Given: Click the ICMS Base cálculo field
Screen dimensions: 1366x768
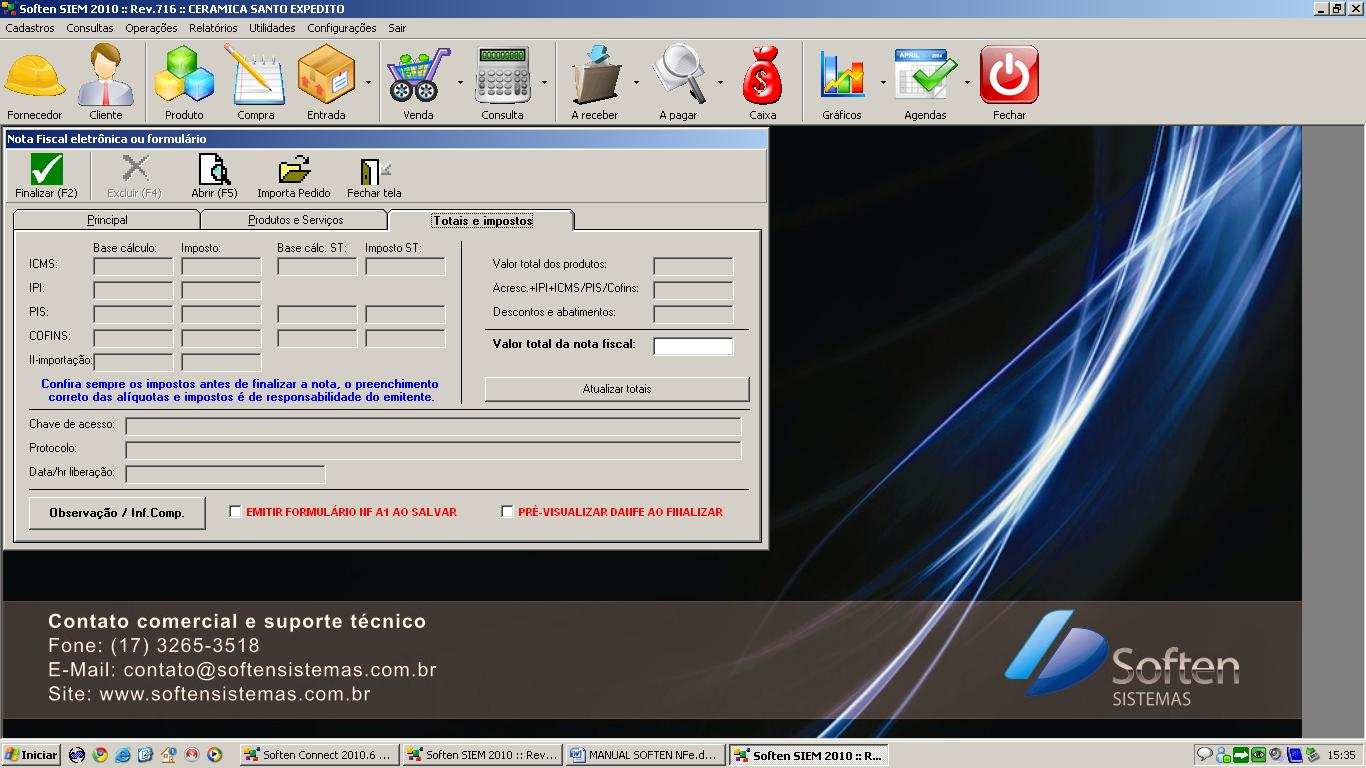Looking at the screenshot, I should coord(133,266).
